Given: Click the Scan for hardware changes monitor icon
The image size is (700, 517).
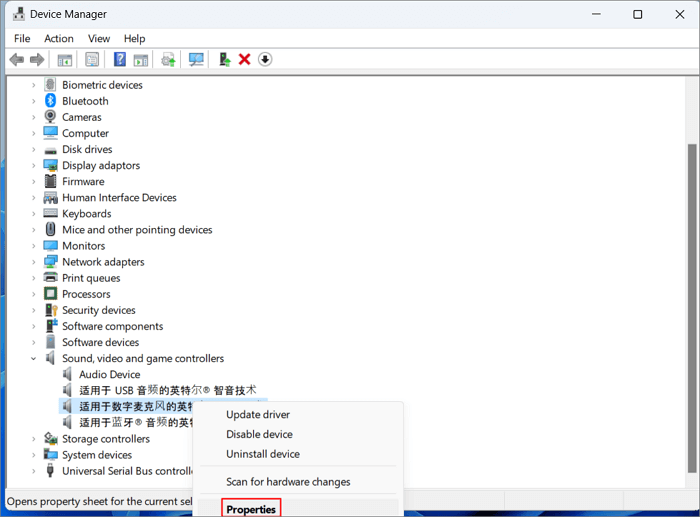Looking at the screenshot, I should point(196,60).
